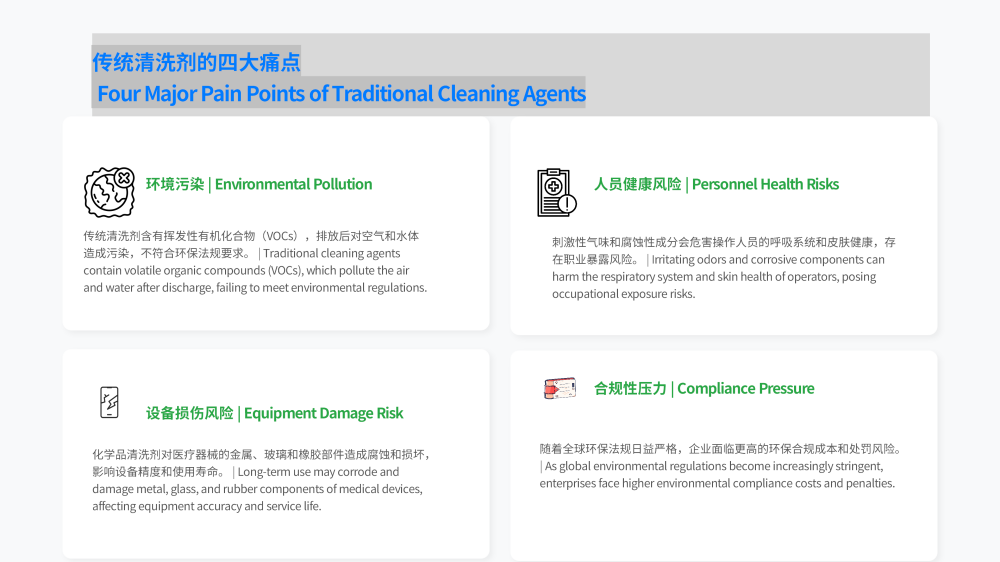Click the 'Equipment Damage Risk' heading text
The image size is (1000, 562).
323,413
